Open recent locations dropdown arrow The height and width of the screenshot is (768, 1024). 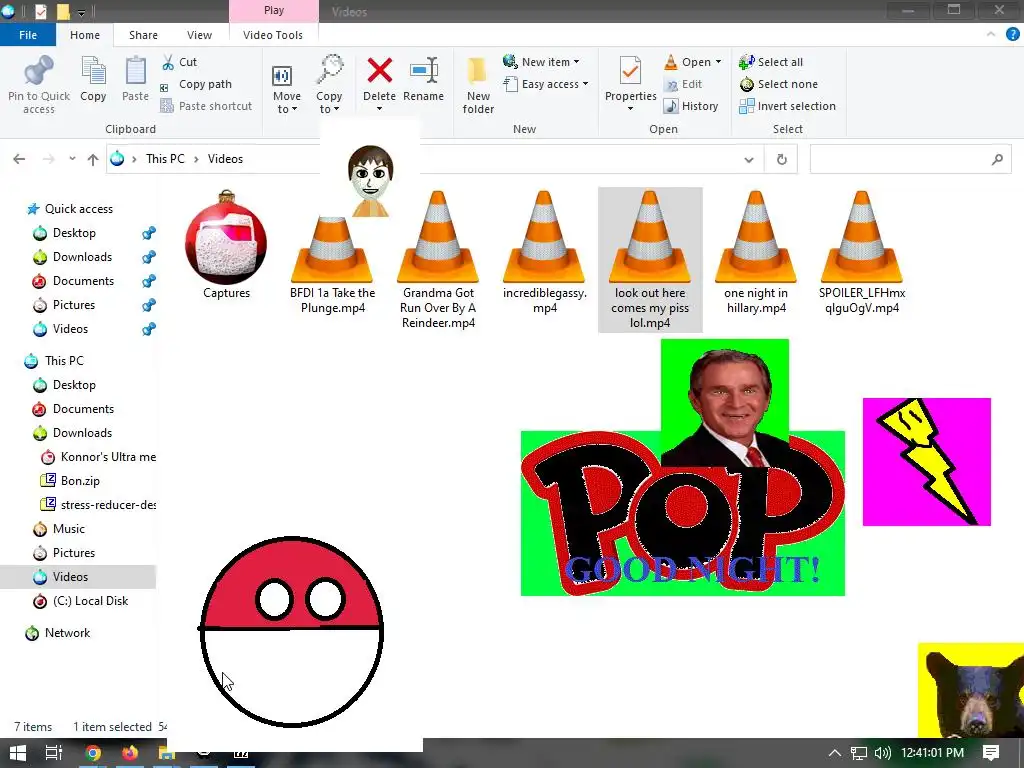coord(72,159)
